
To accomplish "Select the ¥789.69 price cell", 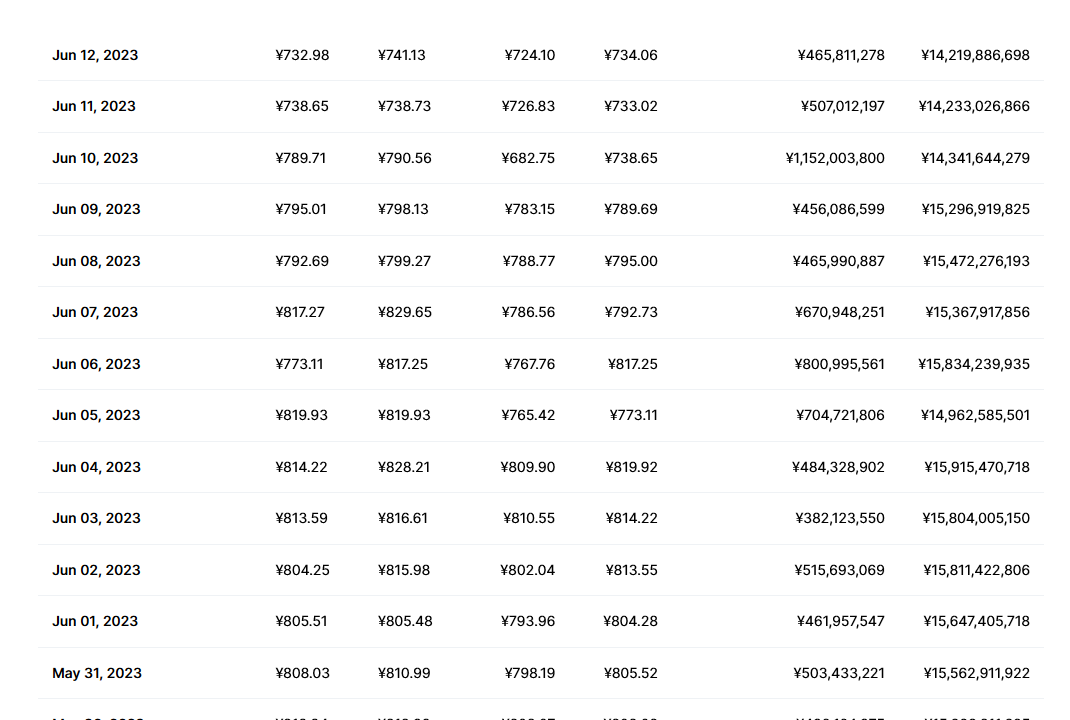I will 631,209.
